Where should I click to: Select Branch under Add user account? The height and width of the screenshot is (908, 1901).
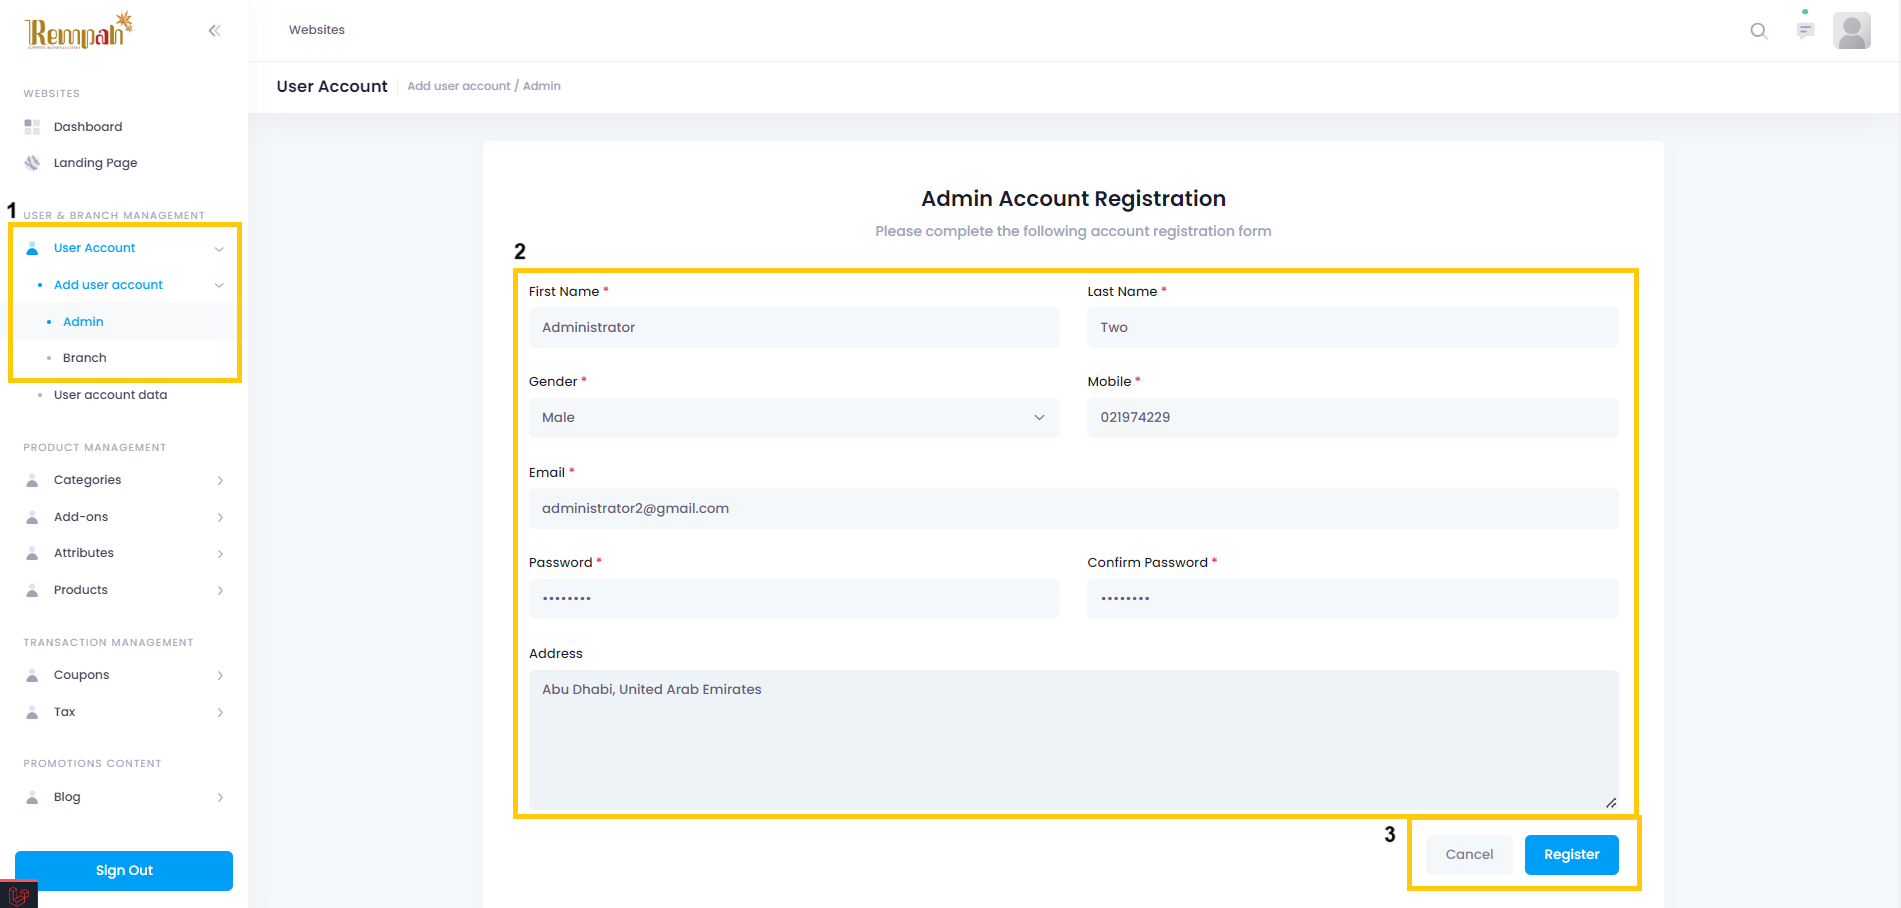[x=85, y=358]
